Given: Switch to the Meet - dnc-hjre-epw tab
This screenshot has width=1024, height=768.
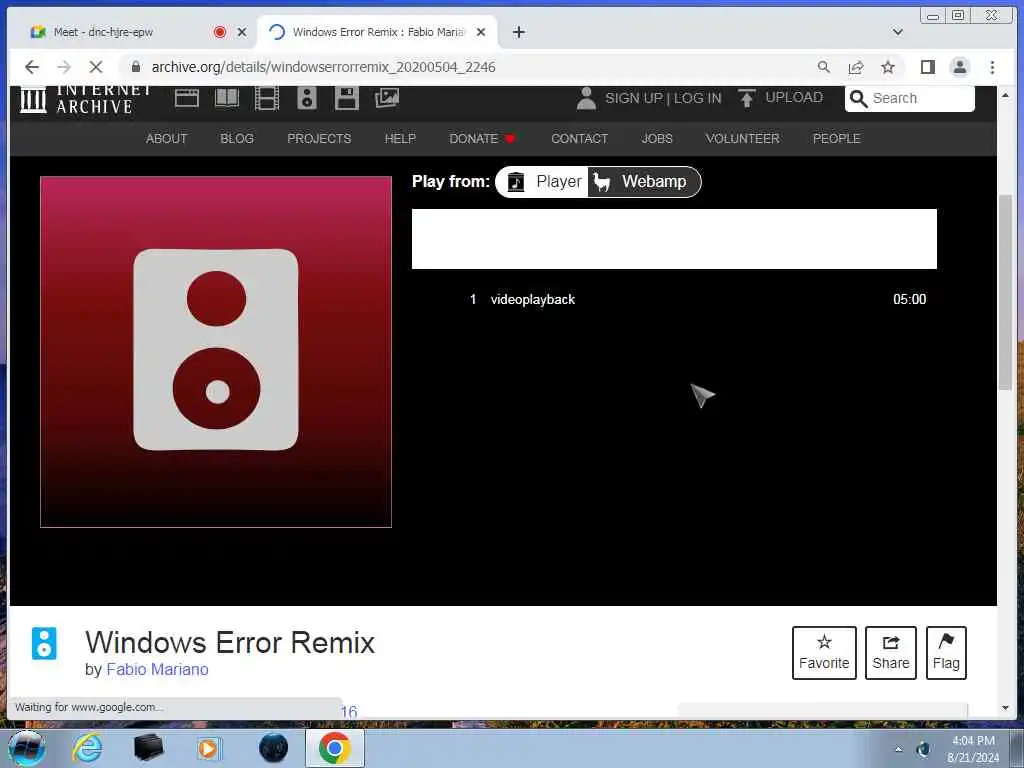Looking at the screenshot, I should [x=124, y=32].
